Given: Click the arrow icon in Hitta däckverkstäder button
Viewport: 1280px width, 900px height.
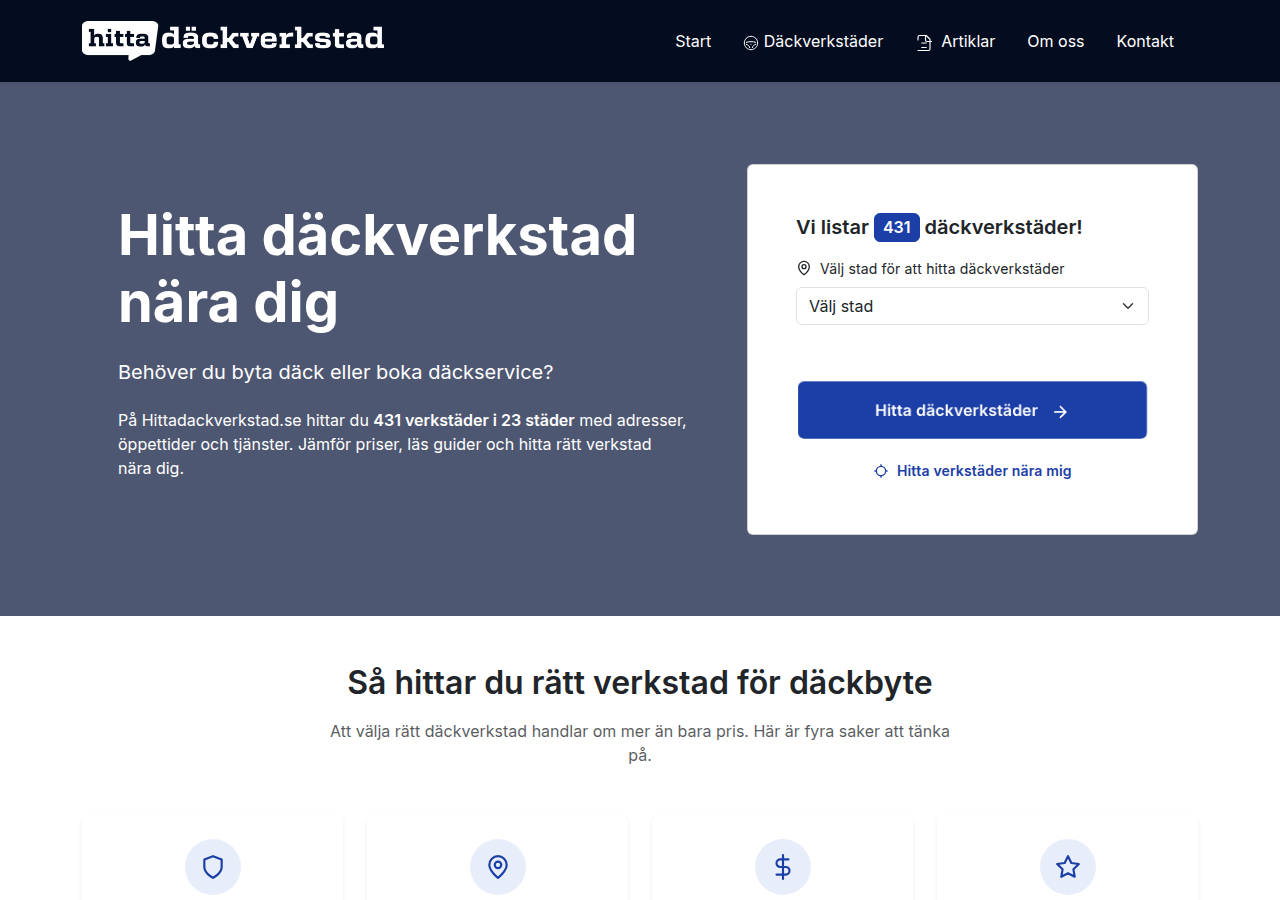Looking at the screenshot, I should [1061, 411].
